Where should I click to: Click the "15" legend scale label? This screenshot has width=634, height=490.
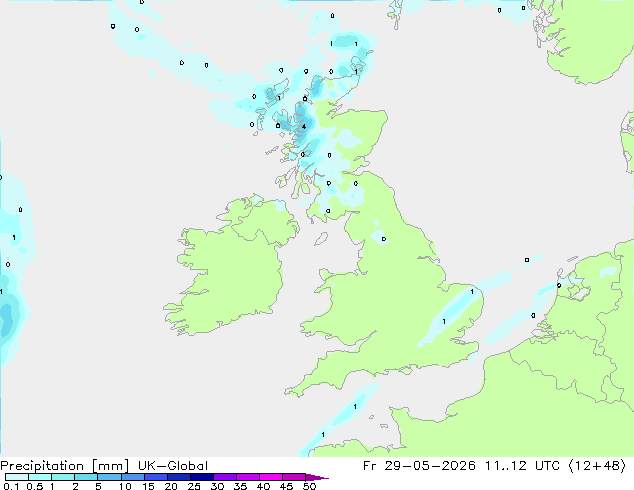click(148, 486)
